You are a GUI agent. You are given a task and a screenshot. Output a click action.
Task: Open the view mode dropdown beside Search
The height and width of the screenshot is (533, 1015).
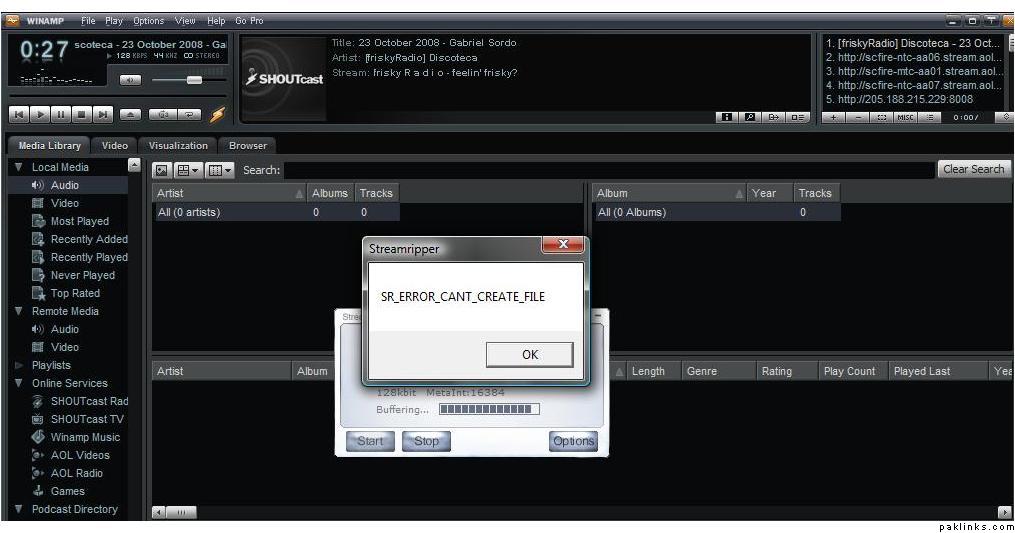click(188, 170)
